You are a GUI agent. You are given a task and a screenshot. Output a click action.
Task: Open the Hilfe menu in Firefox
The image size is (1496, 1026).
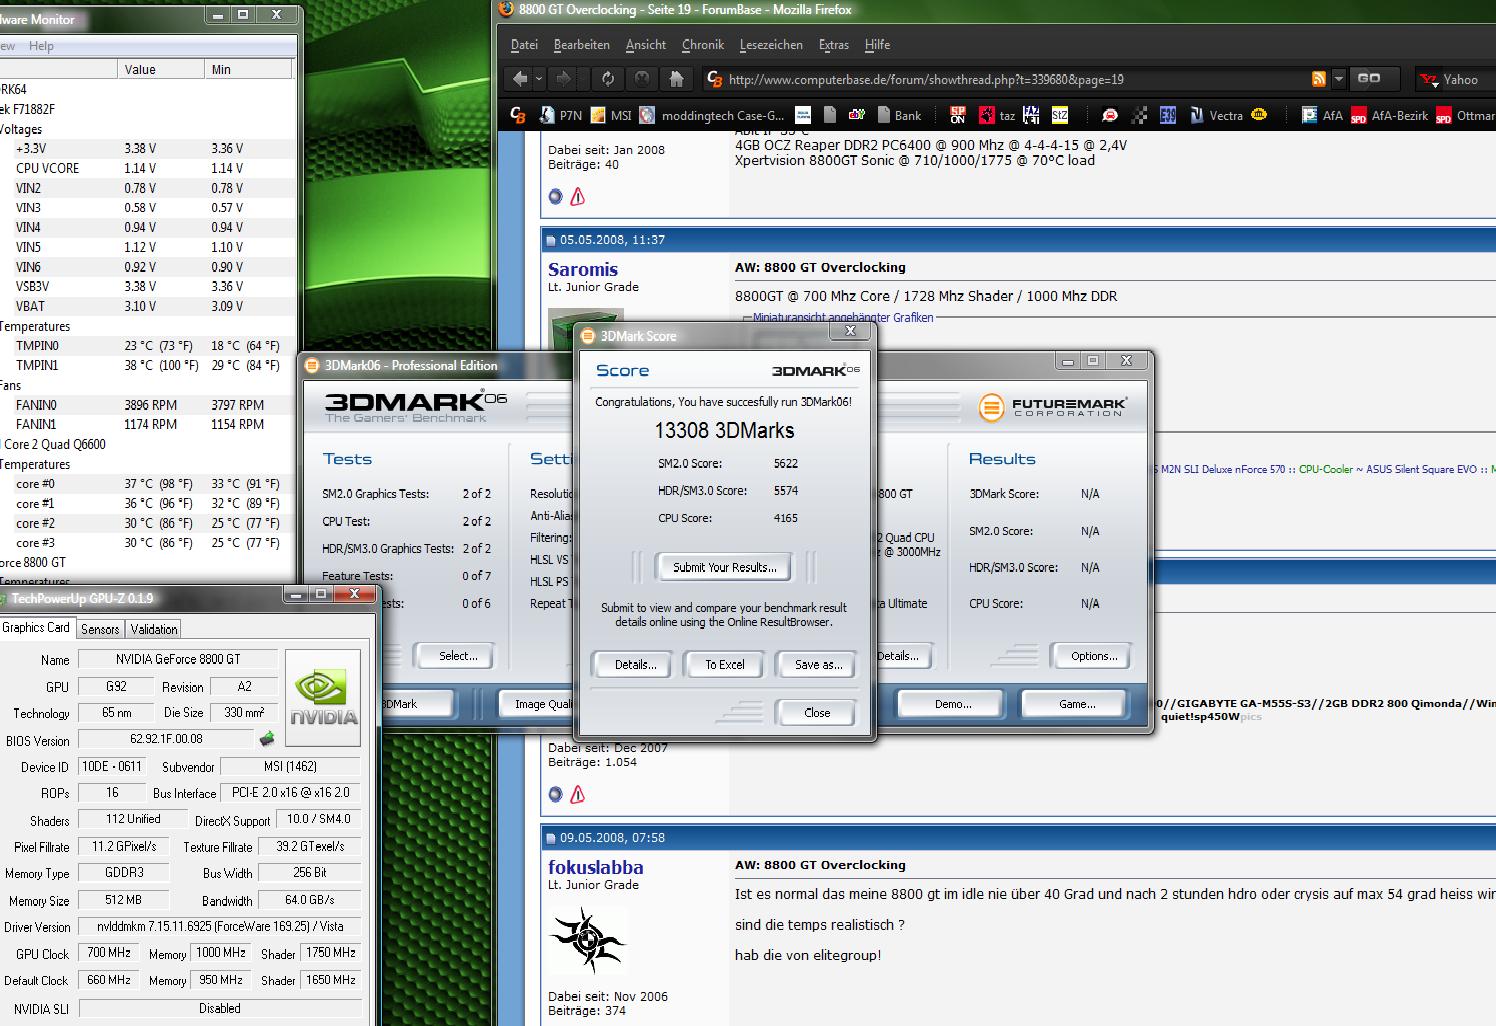877,45
